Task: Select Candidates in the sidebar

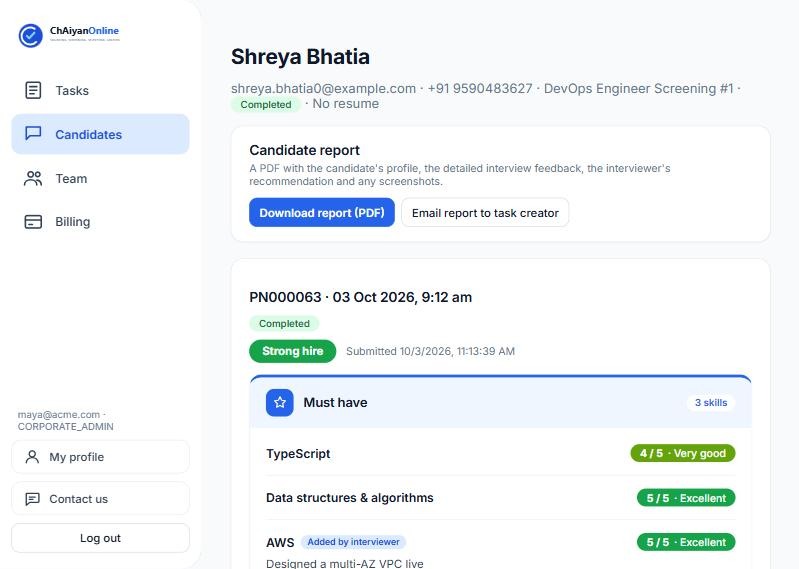Action: point(100,134)
